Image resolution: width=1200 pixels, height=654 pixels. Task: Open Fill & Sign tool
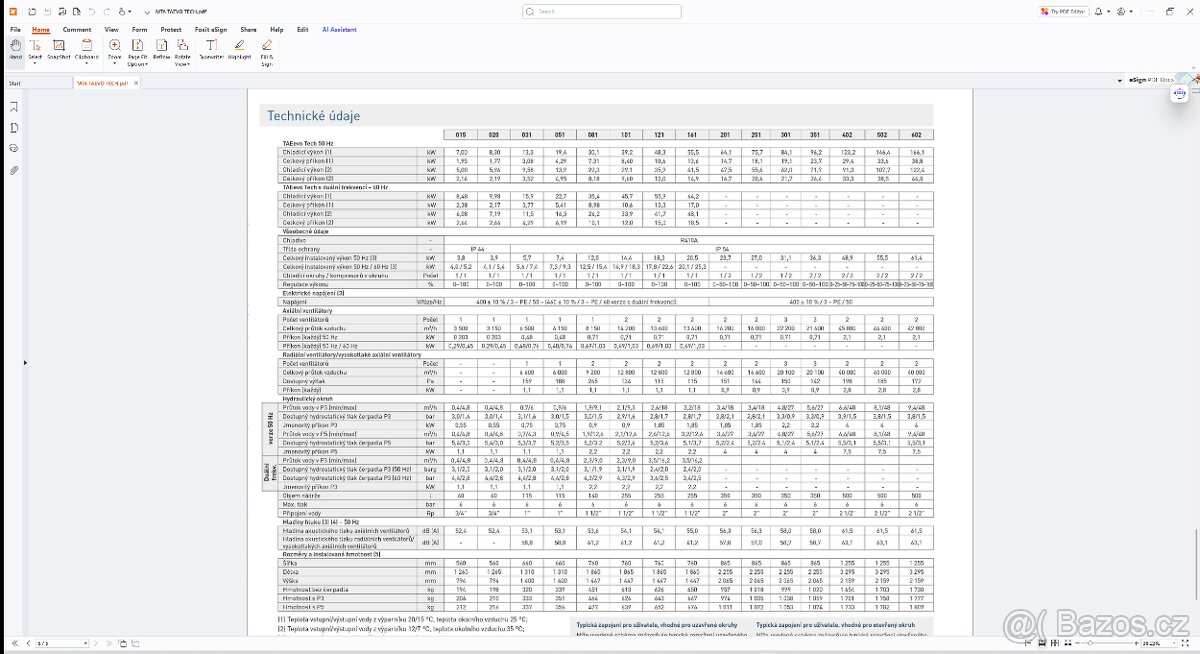coord(267,53)
